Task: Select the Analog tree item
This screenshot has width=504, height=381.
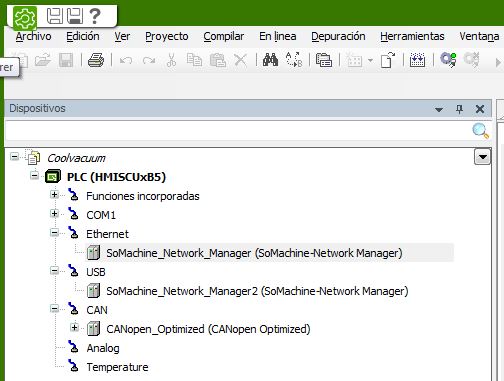Action: point(103,348)
